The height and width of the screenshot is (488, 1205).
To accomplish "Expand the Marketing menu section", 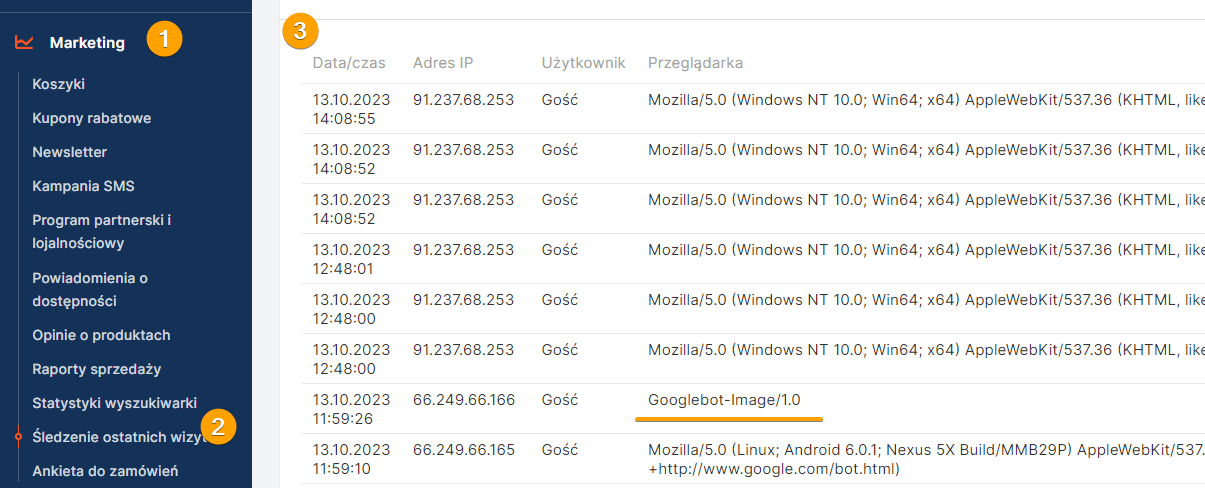I will click(x=87, y=42).
